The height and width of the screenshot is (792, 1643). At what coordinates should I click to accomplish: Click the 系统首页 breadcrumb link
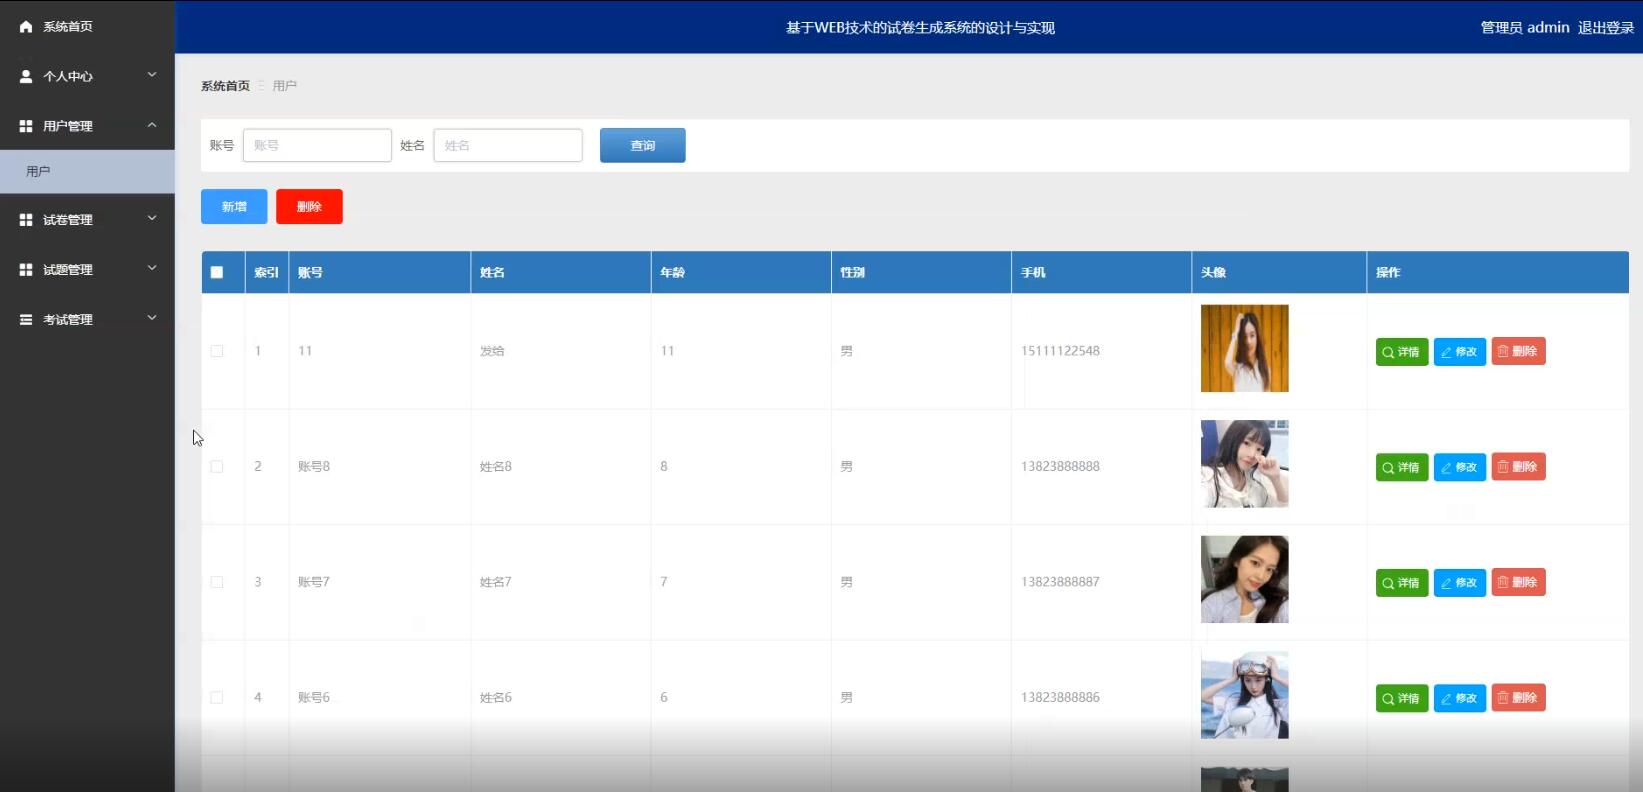point(225,86)
